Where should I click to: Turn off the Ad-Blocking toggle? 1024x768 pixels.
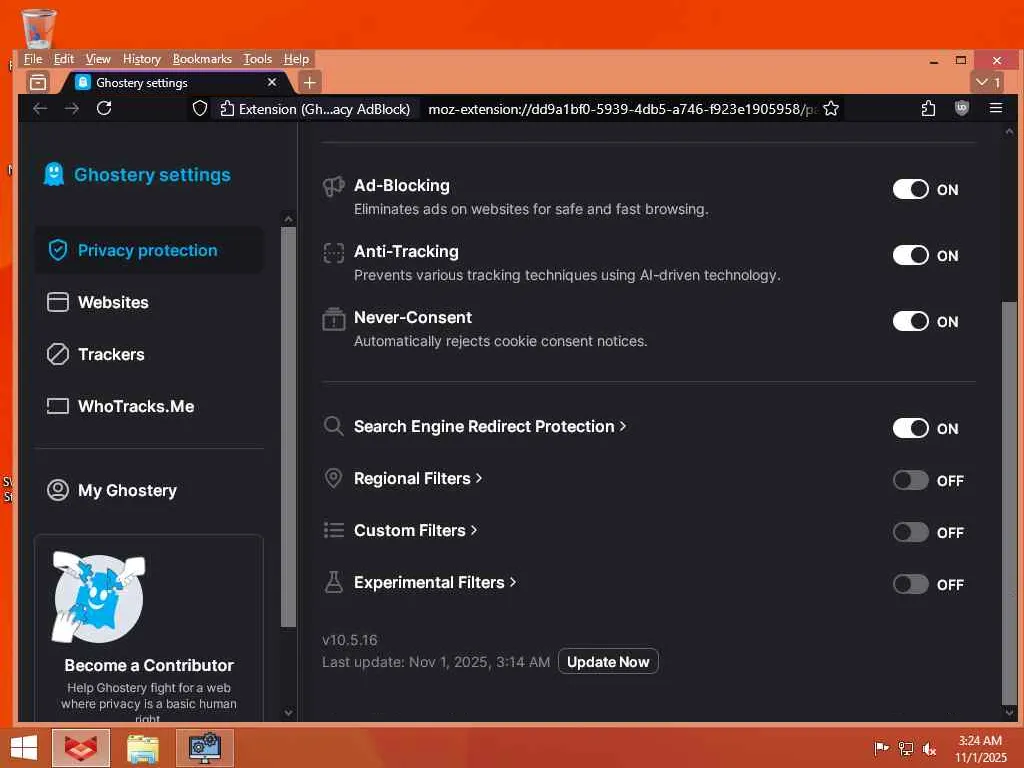[910, 189]
